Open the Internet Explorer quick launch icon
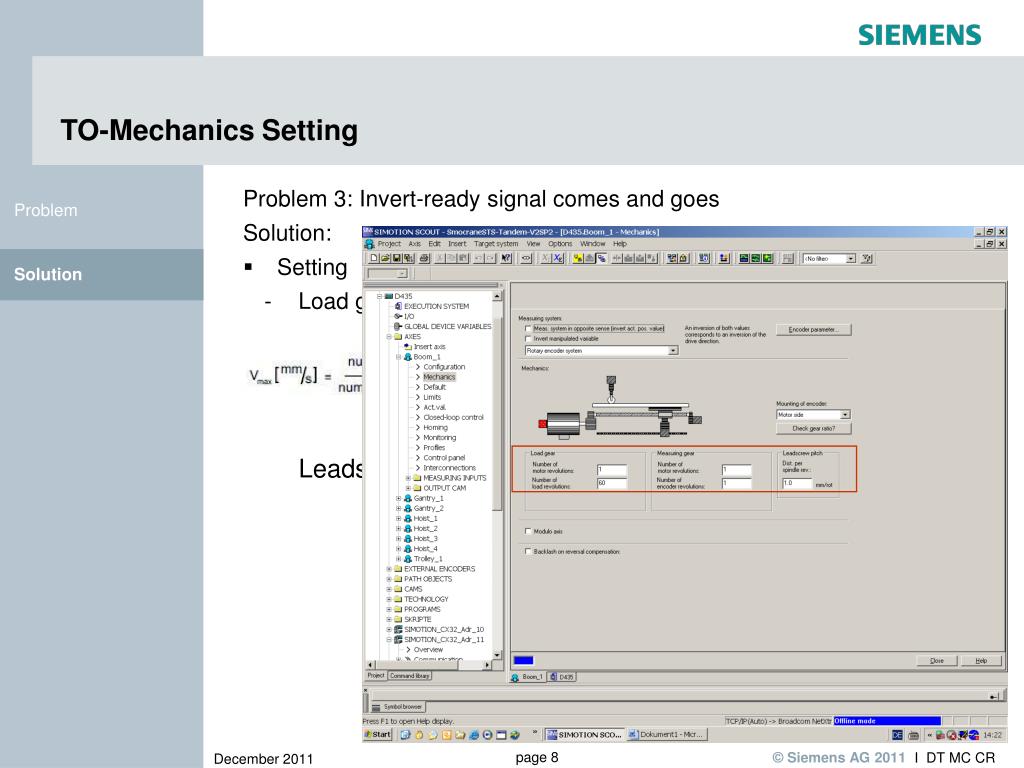The image size is (1024, 768). 473,735
